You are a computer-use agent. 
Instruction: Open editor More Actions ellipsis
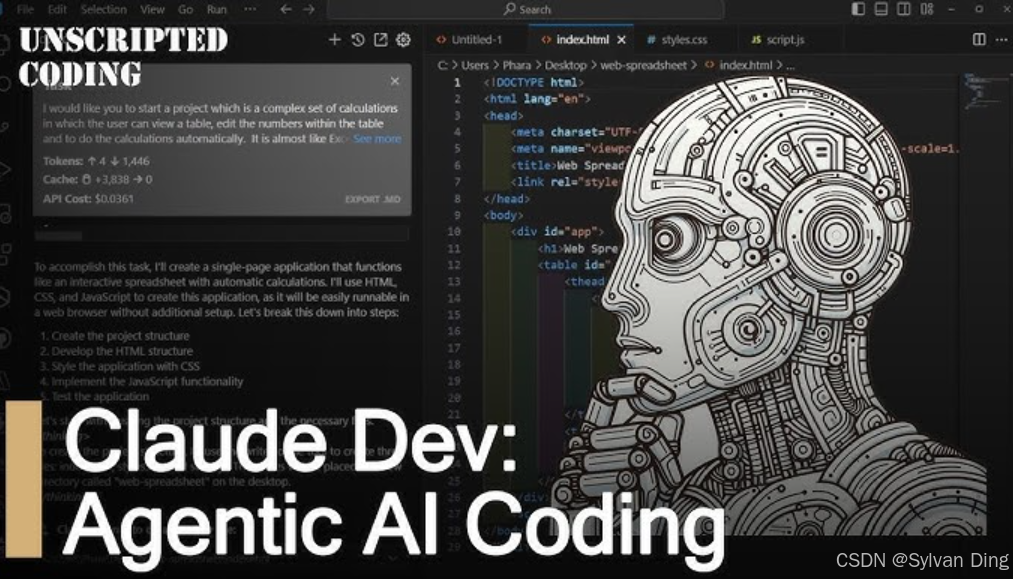pyautogui.click(x=1001, y=39)
